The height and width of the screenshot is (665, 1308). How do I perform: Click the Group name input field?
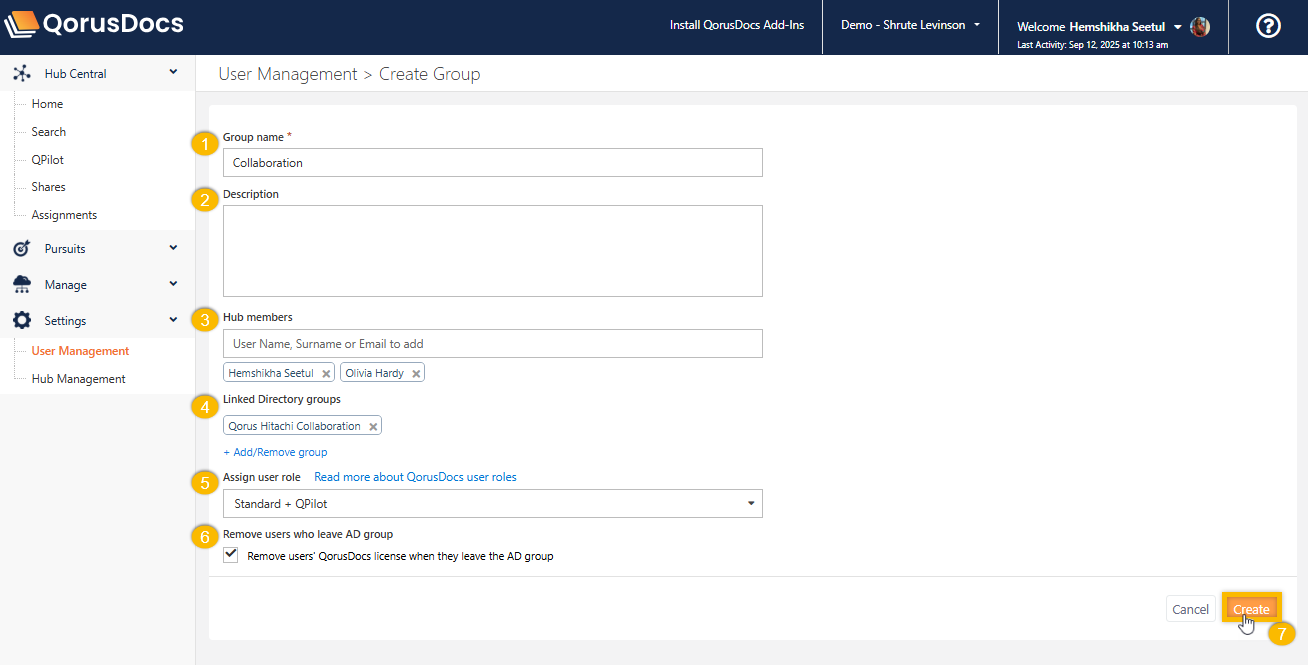492,163
